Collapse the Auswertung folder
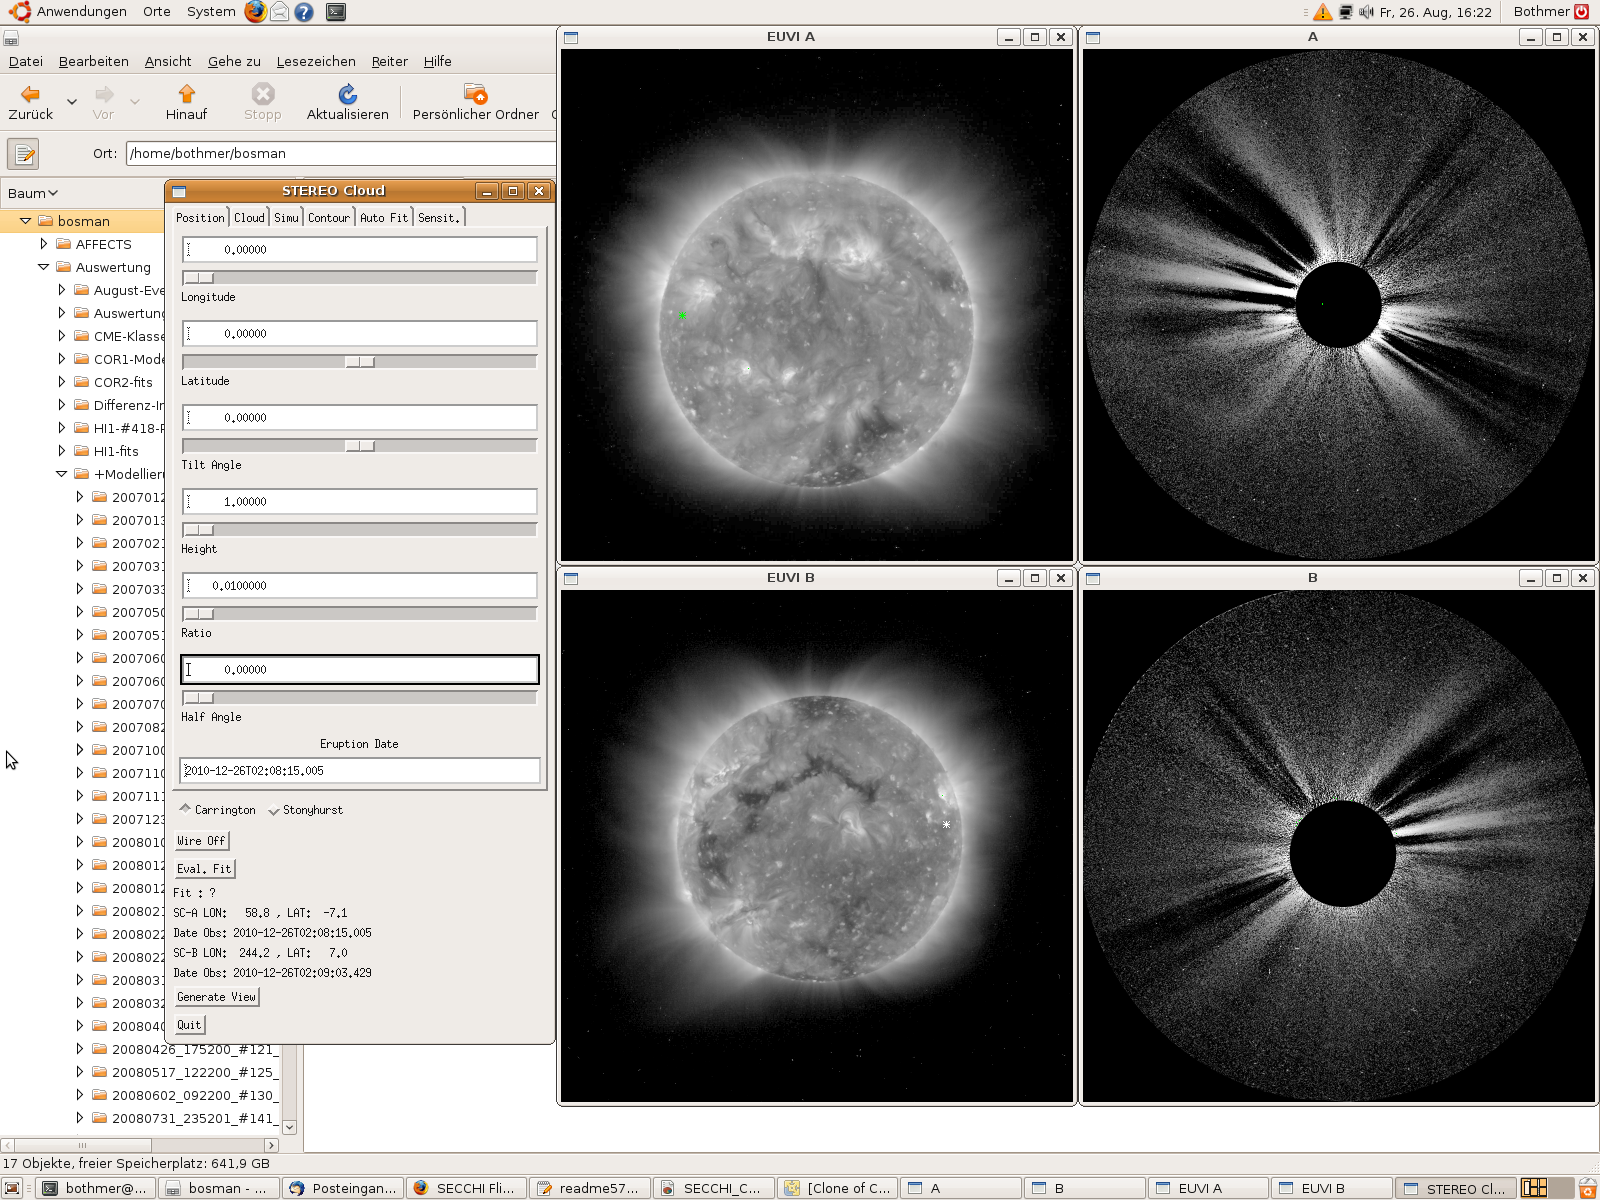 (43, 267)
